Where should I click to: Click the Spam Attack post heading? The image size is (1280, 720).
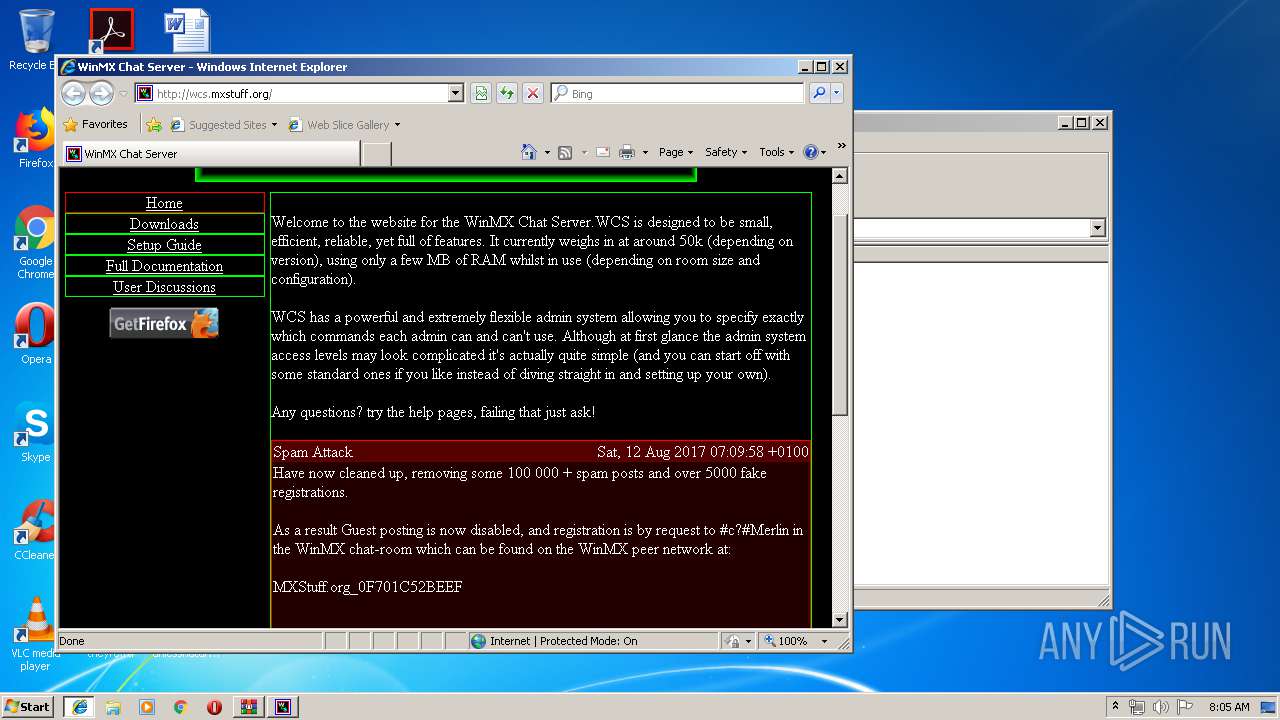[313, 452]
